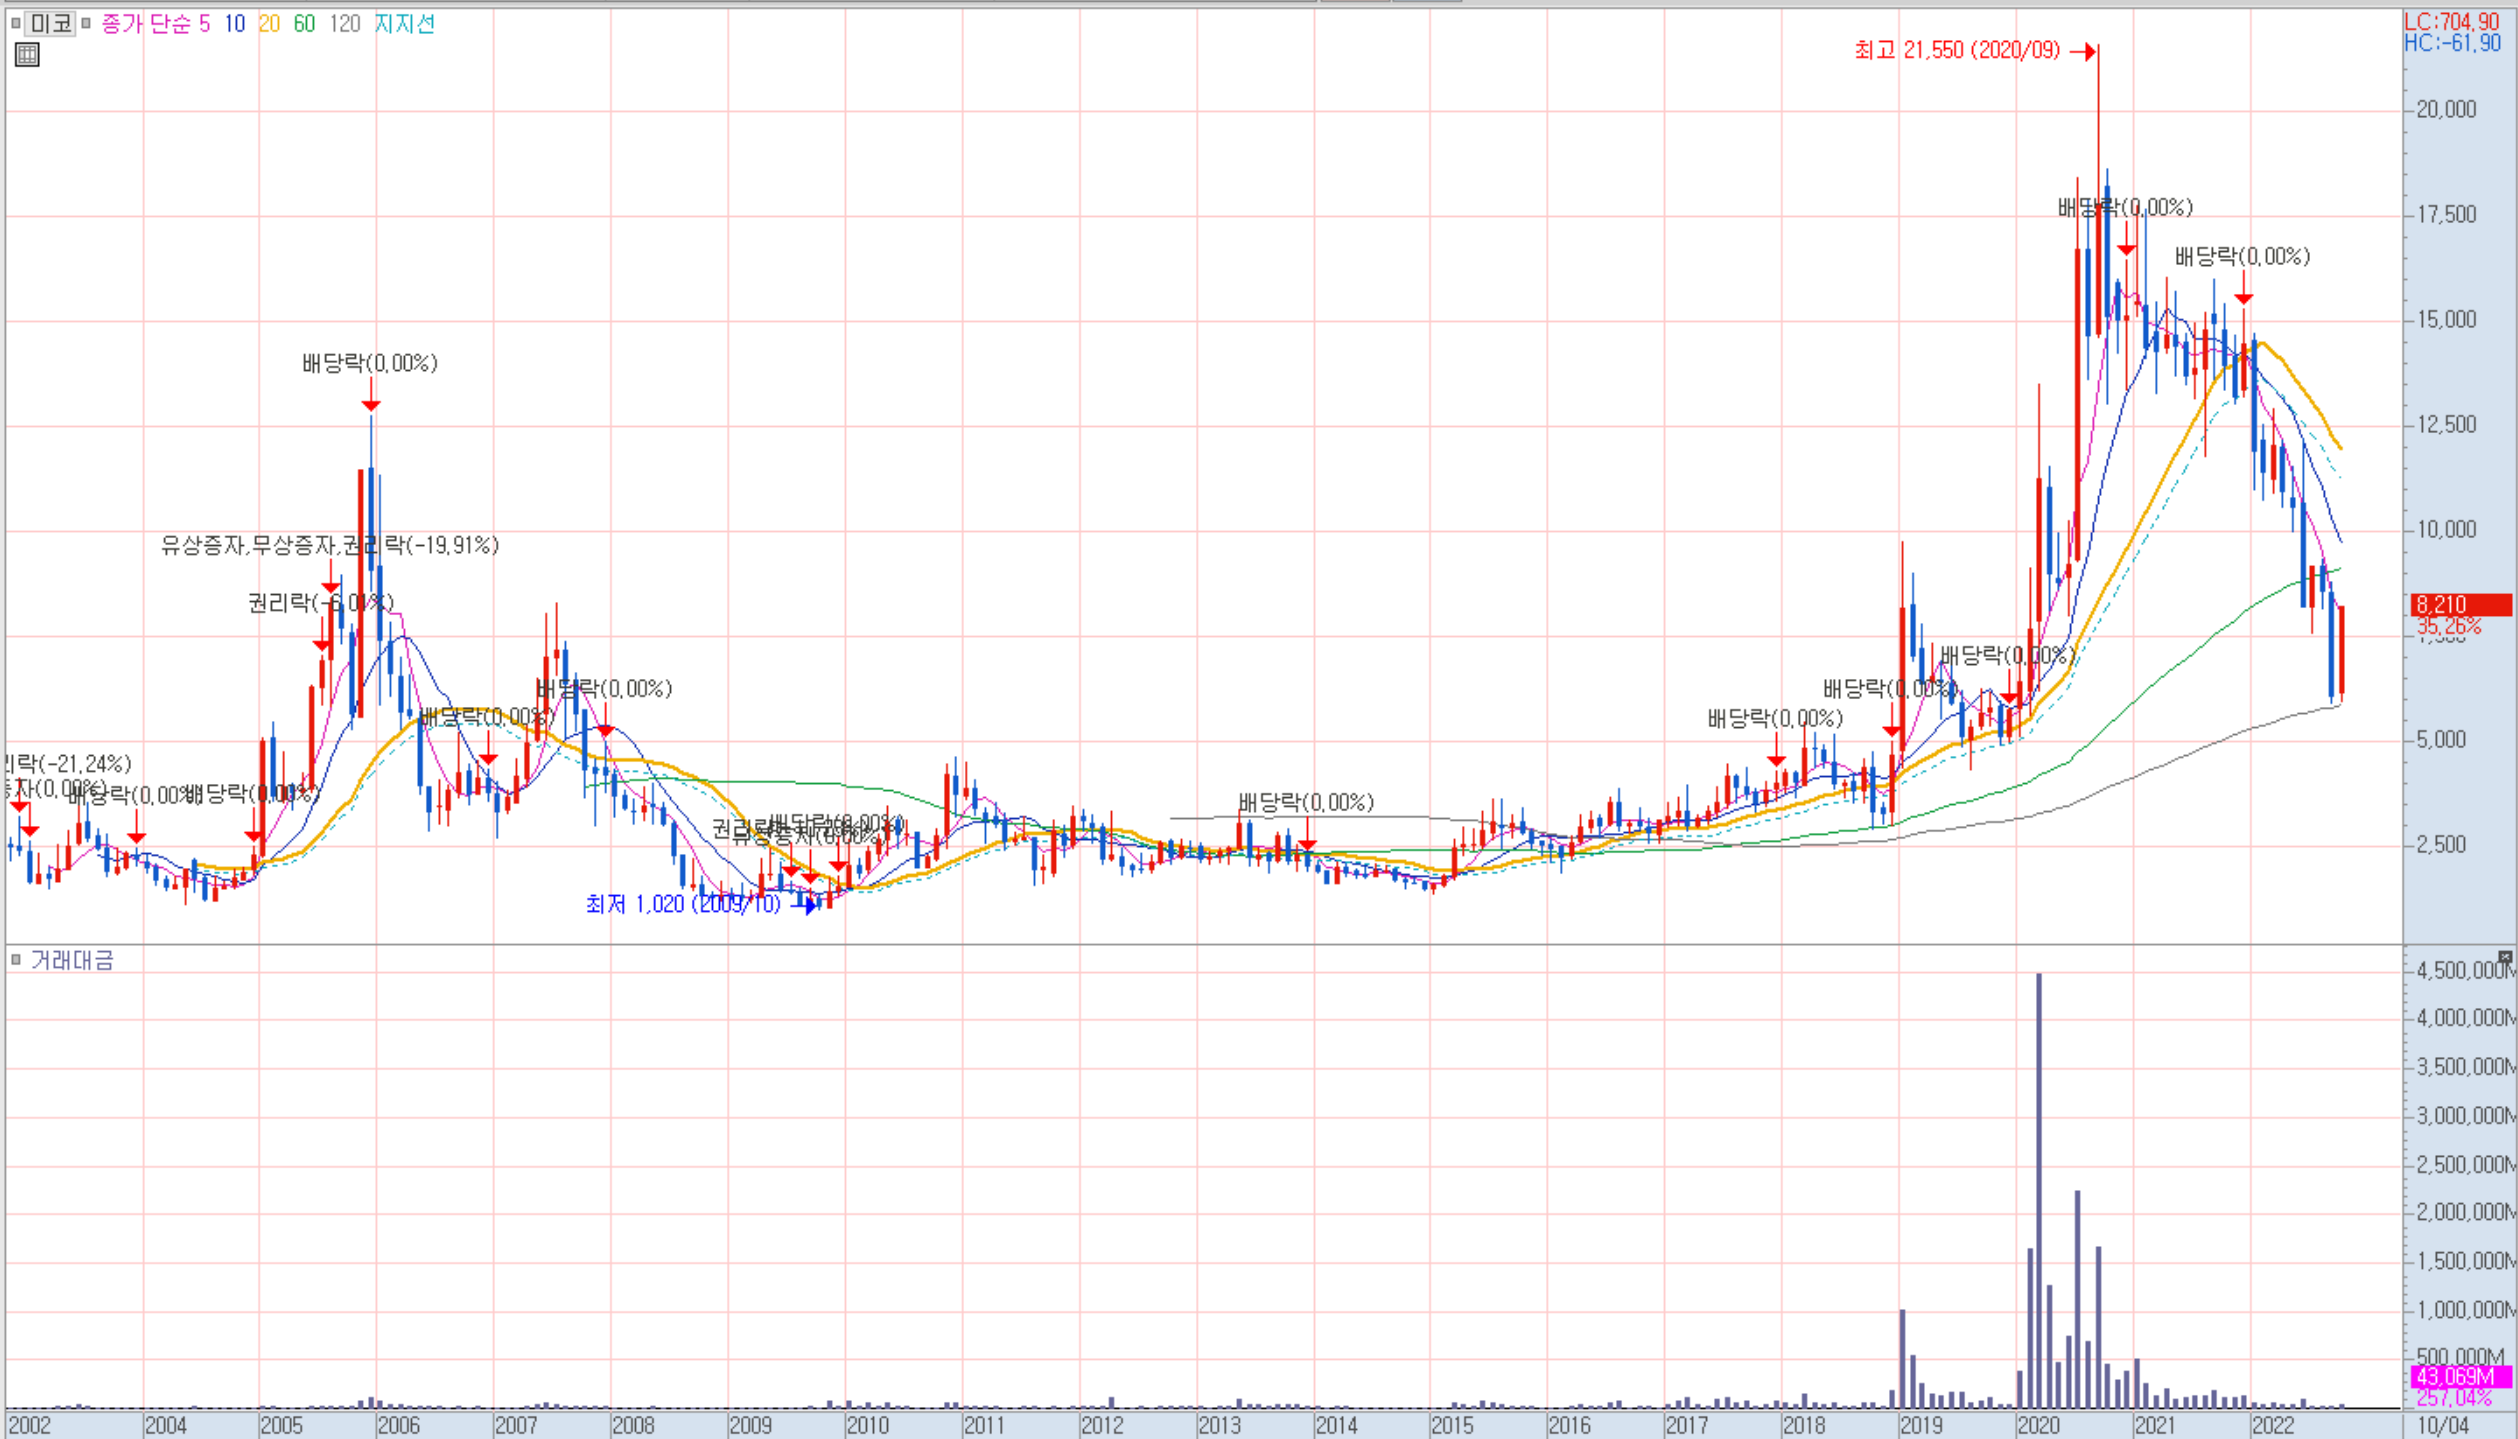Click the 미코 stock name label
This screenshot has height=1439, width=2518.
[50, 23]
